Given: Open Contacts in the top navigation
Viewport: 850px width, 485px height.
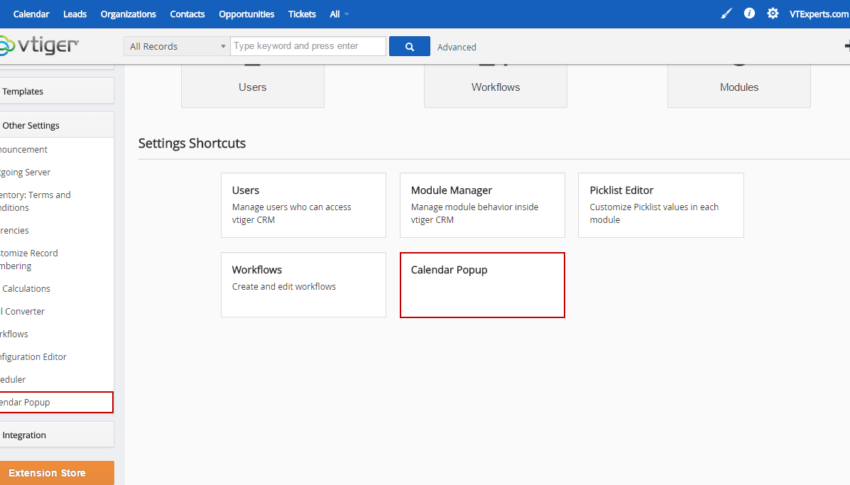Looking at the screenshot, I should pos(187,14).
